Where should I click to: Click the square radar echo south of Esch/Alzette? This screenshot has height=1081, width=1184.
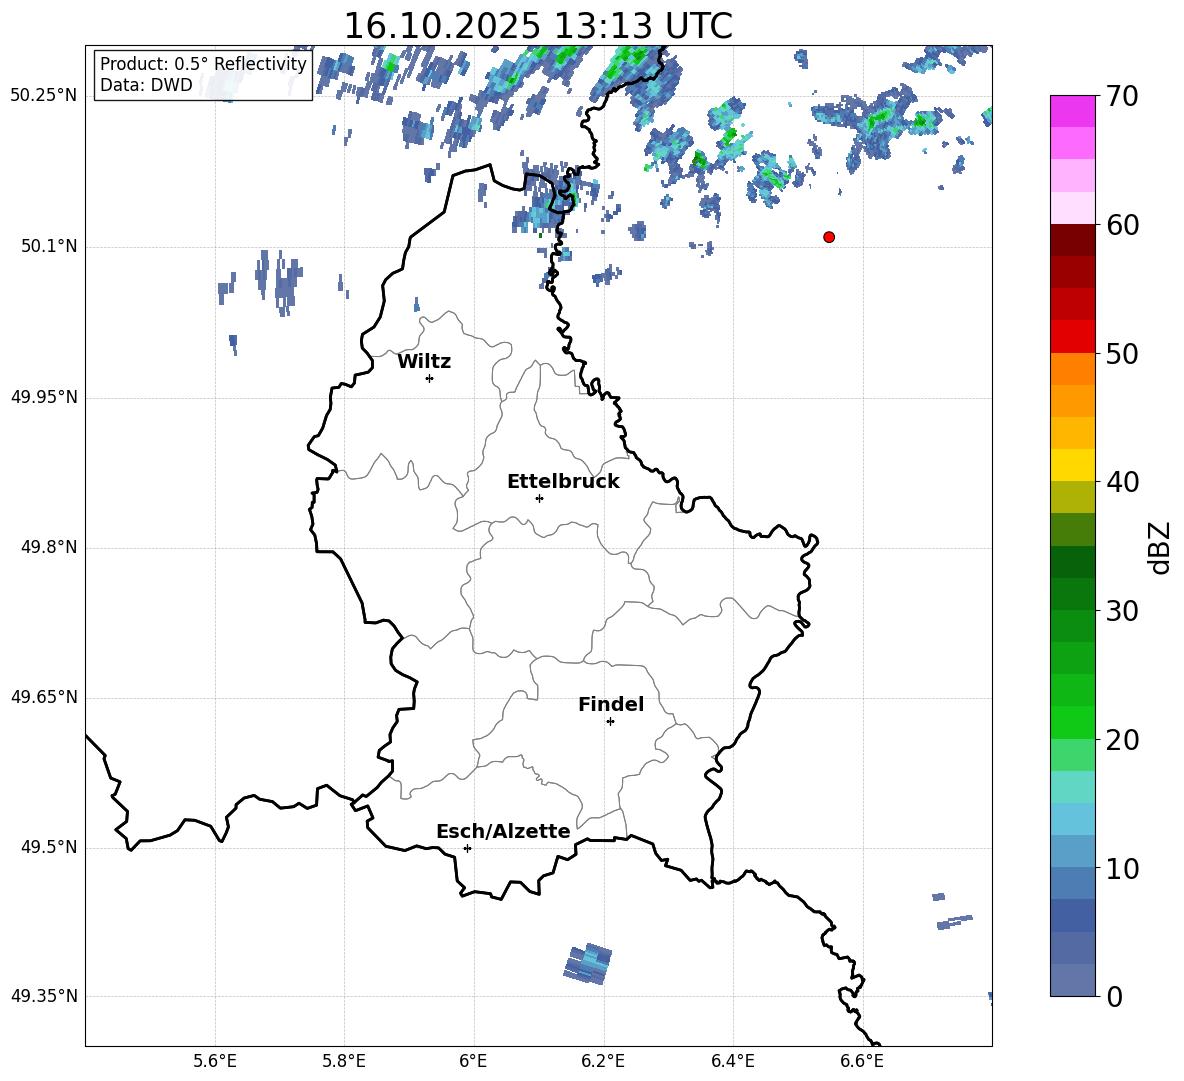coord(587,964)
